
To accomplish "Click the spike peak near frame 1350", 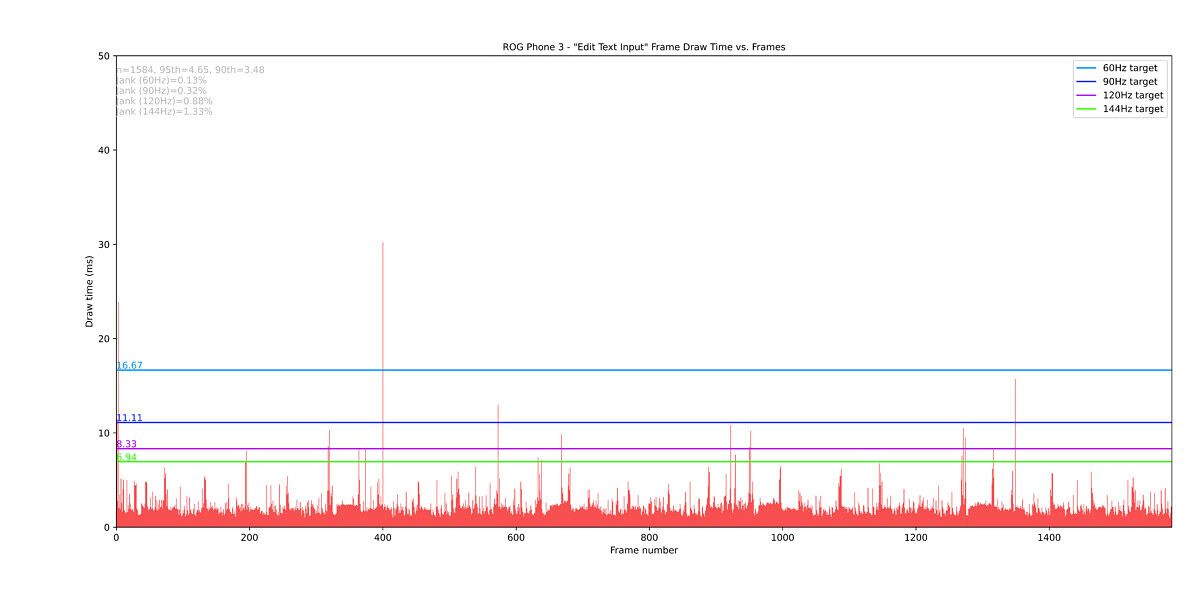I will click(x=1015, y=380).
